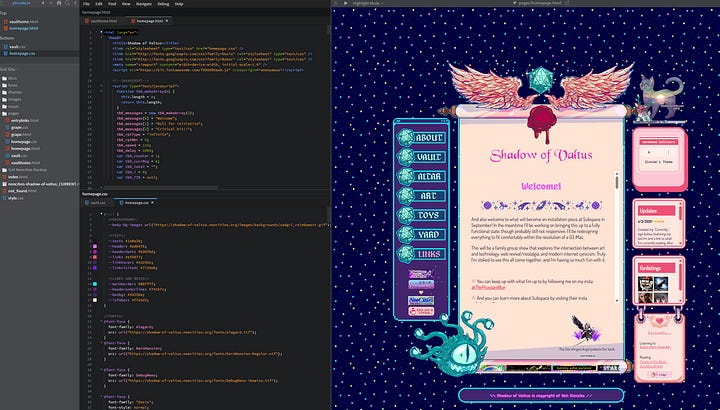Click the second Findings thumbnail image

pos(661,283)
